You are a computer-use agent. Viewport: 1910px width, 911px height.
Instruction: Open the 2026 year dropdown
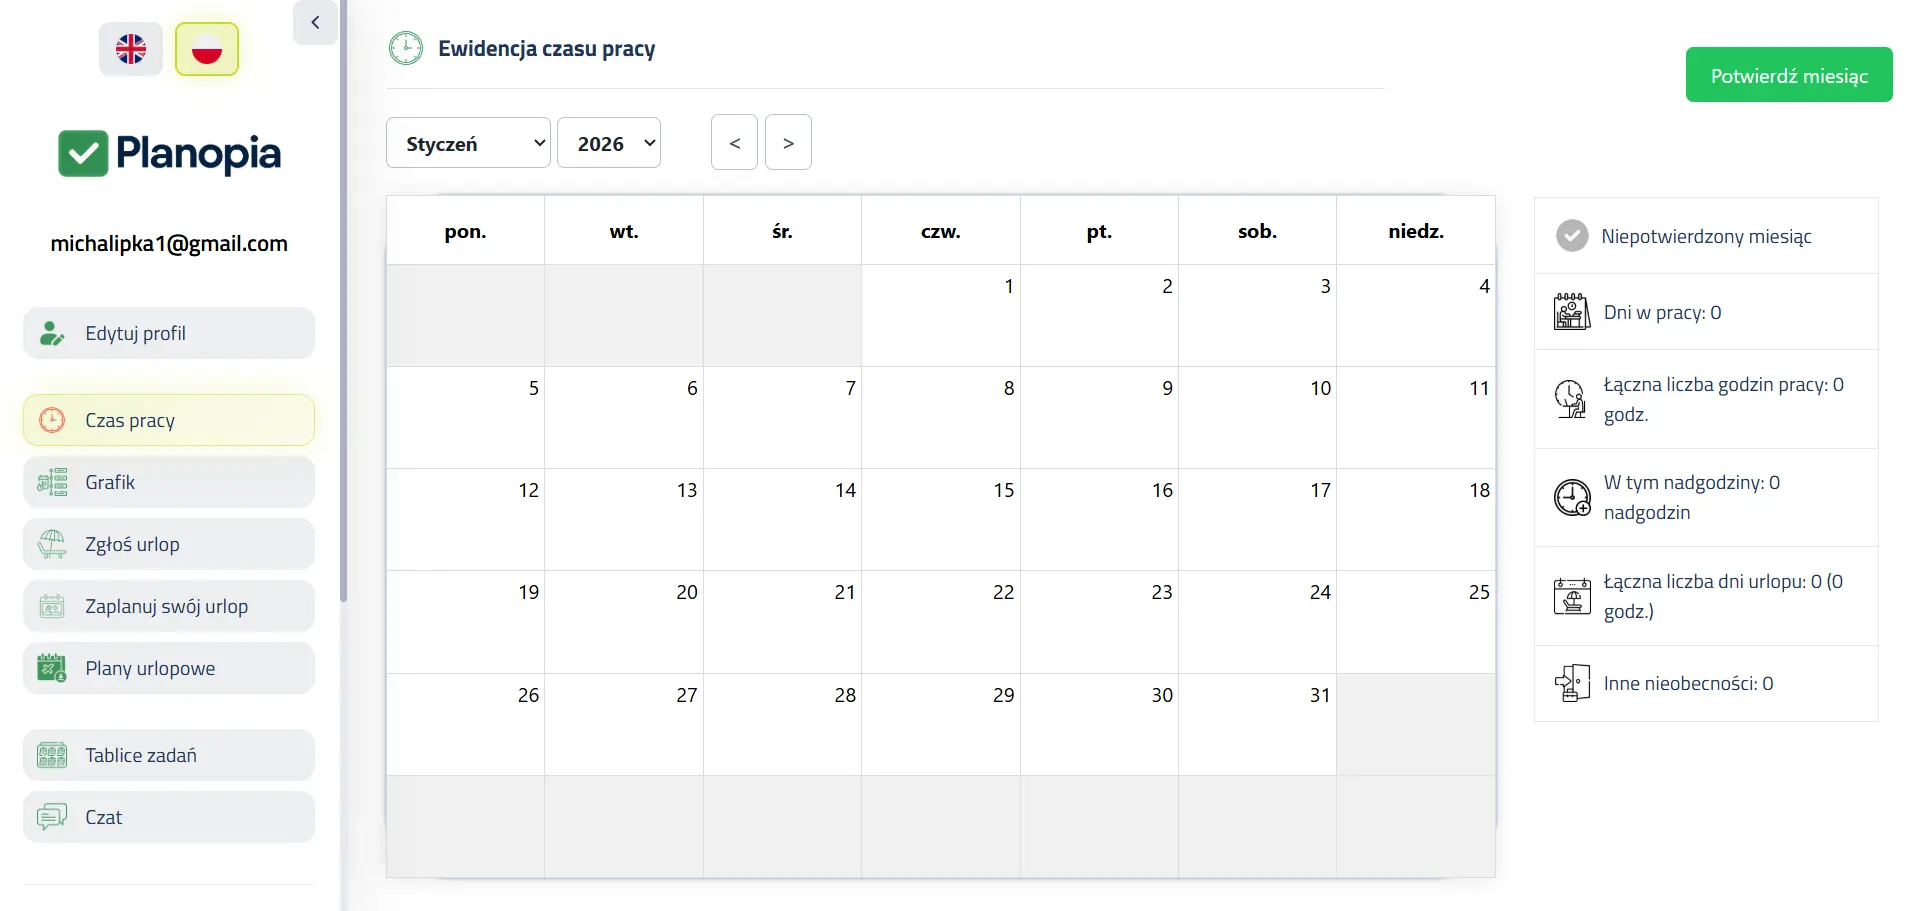click(x=608, y=143)
